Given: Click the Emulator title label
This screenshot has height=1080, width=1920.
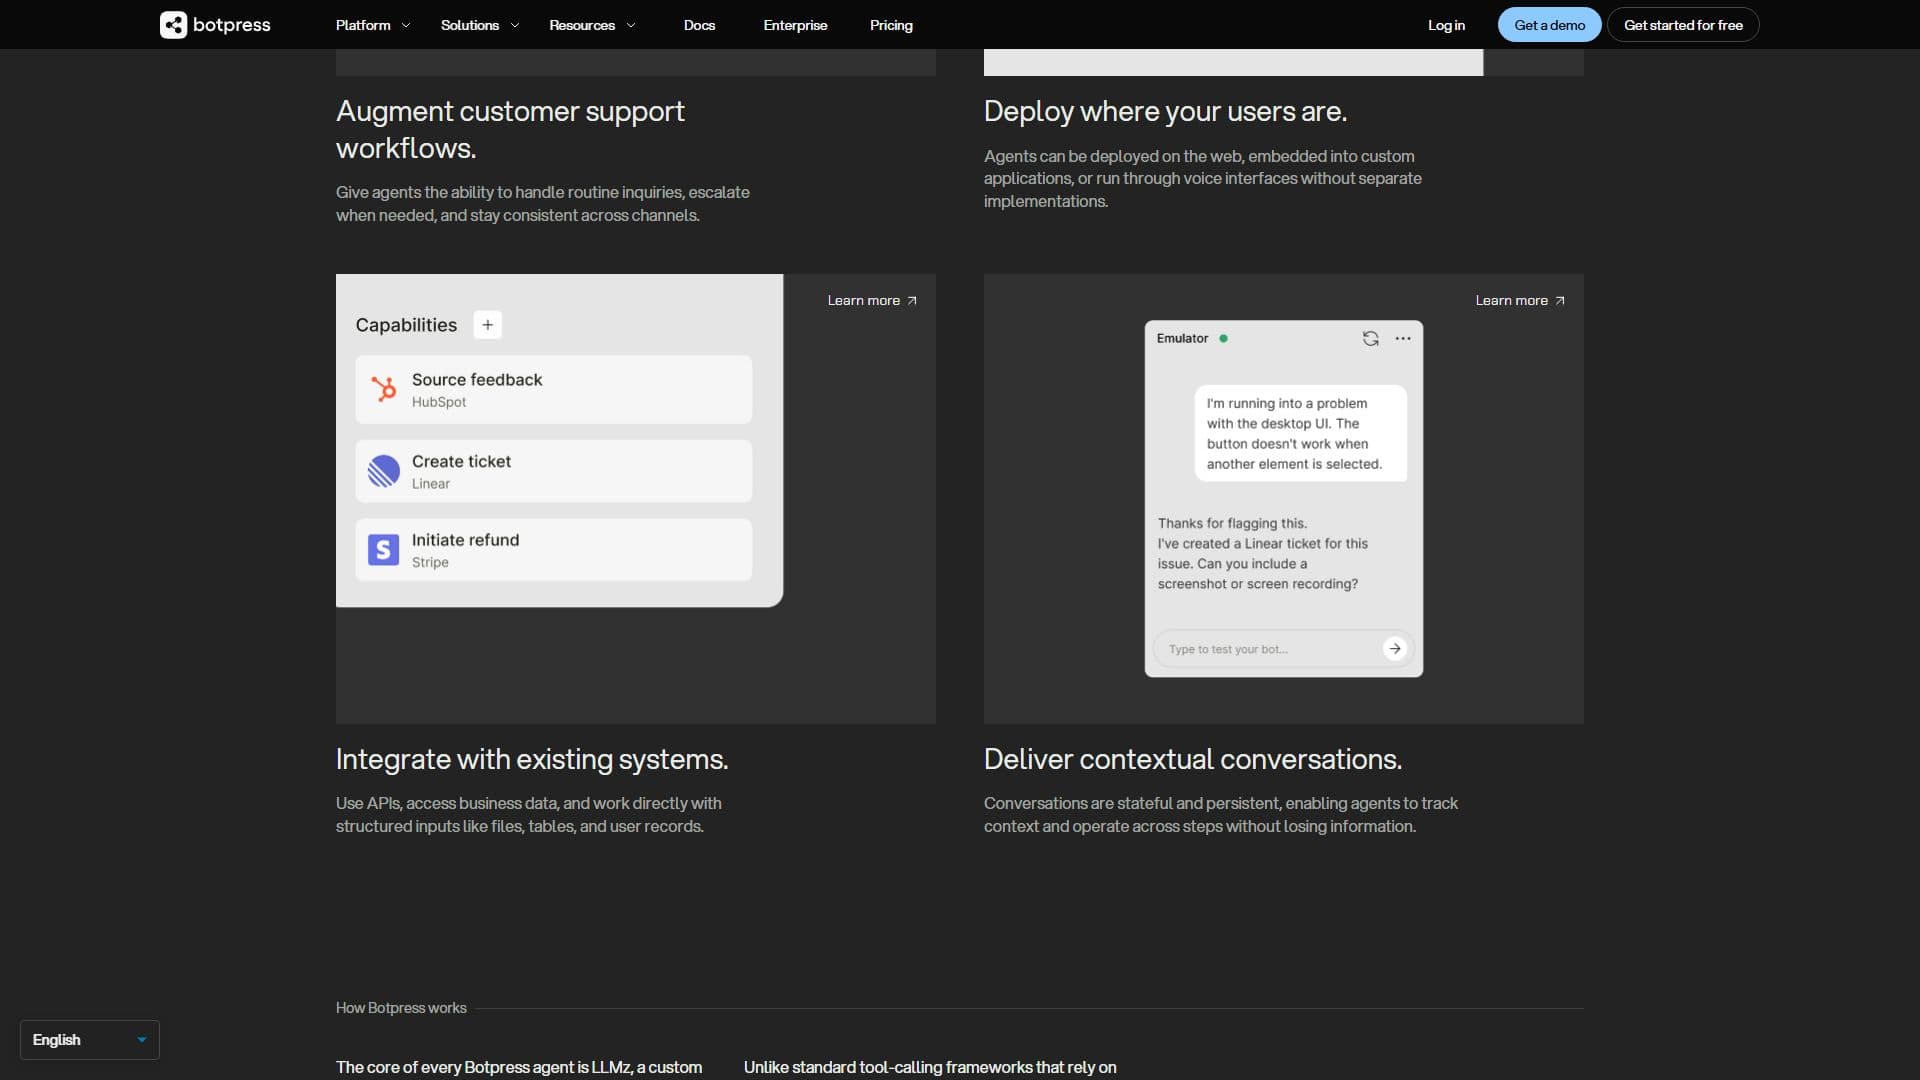Looking at the screenshot, I should coord(1182,339).
